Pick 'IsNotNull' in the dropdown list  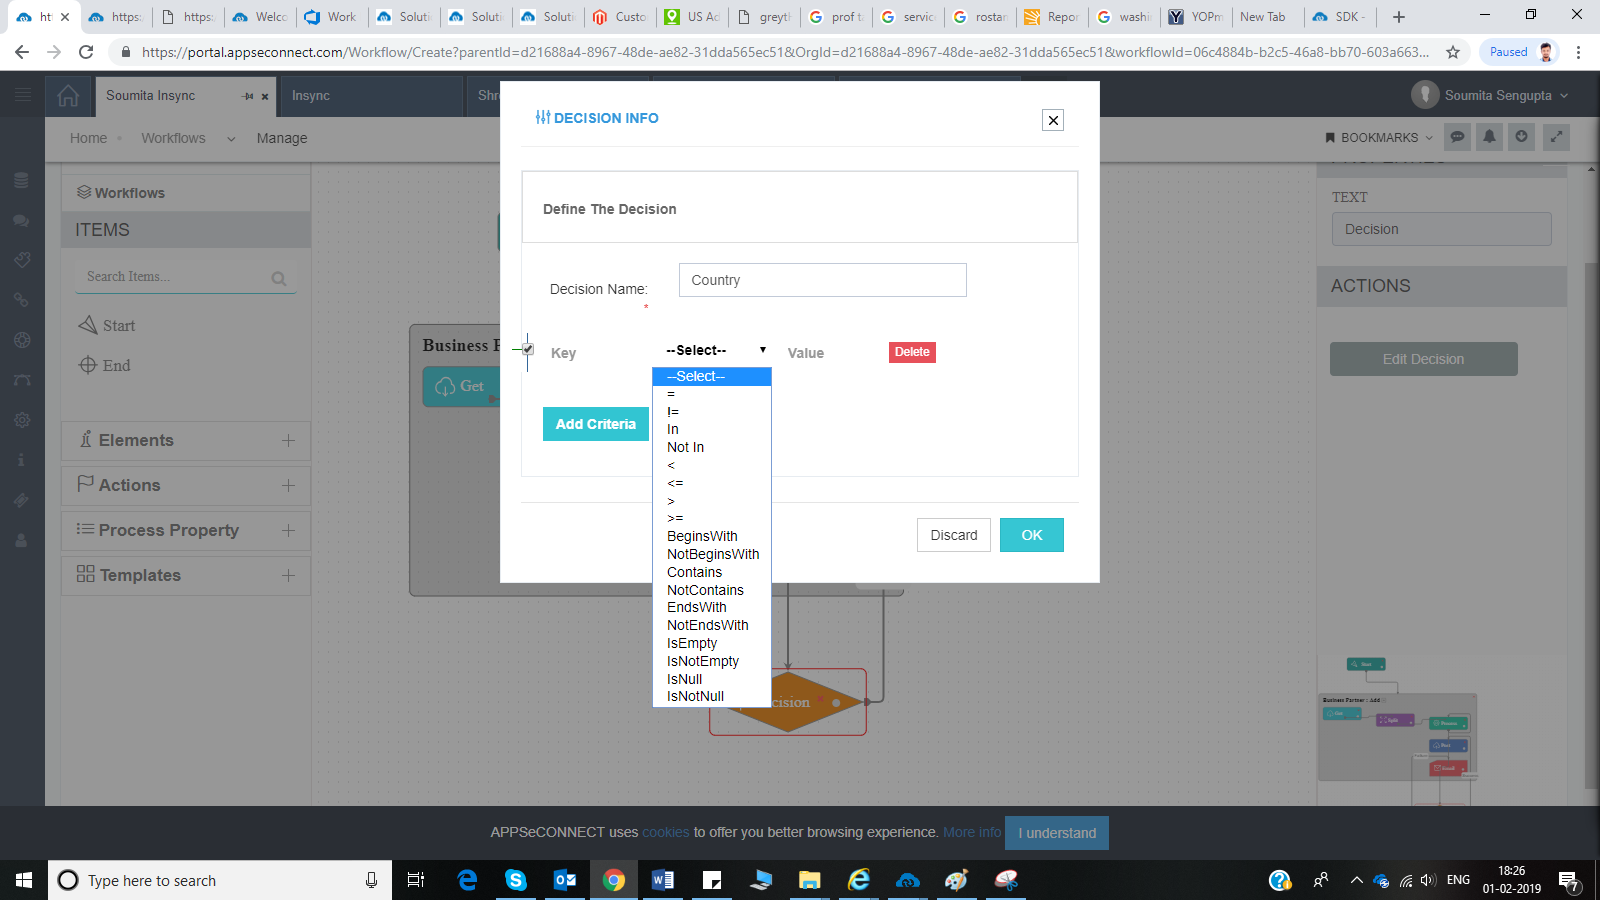point(695,697)
